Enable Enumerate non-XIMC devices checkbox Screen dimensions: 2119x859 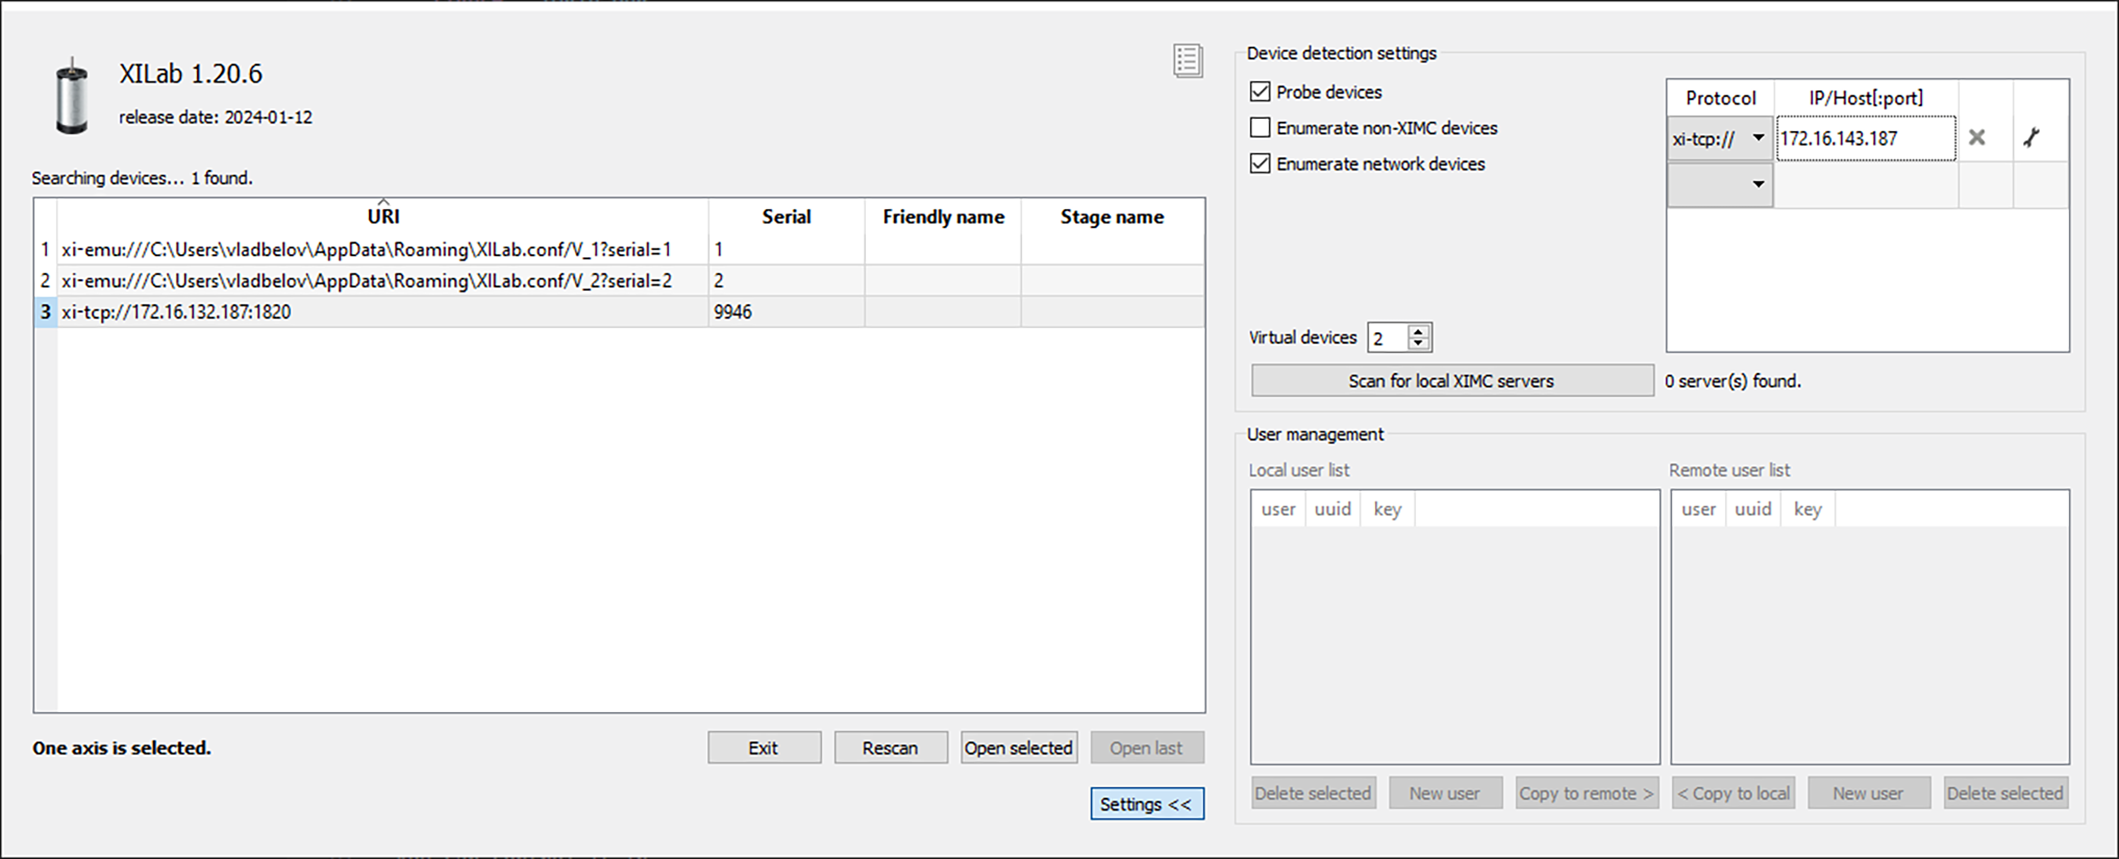(1260, 128)
